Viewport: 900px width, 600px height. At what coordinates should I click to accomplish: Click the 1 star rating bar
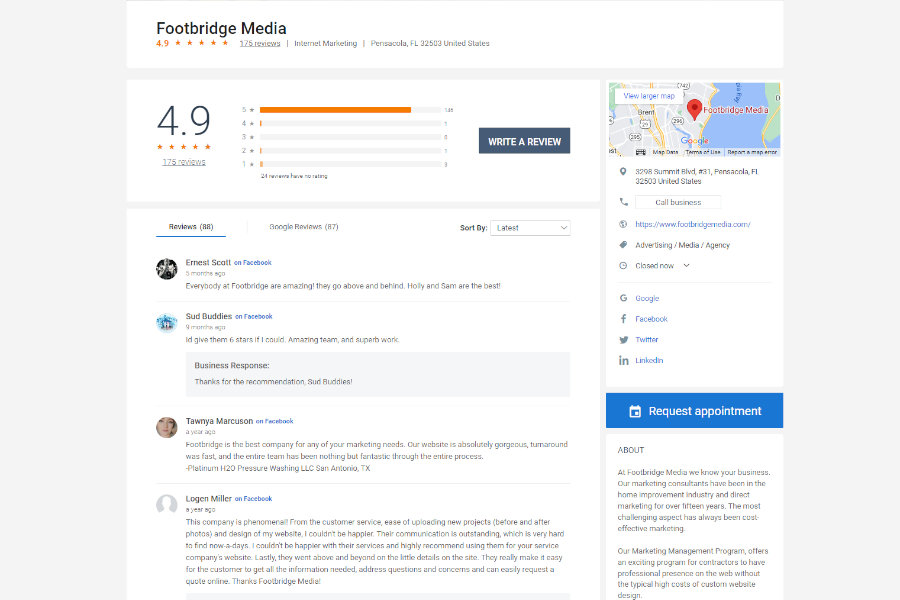pyautogui.click(x=350, y=164)
